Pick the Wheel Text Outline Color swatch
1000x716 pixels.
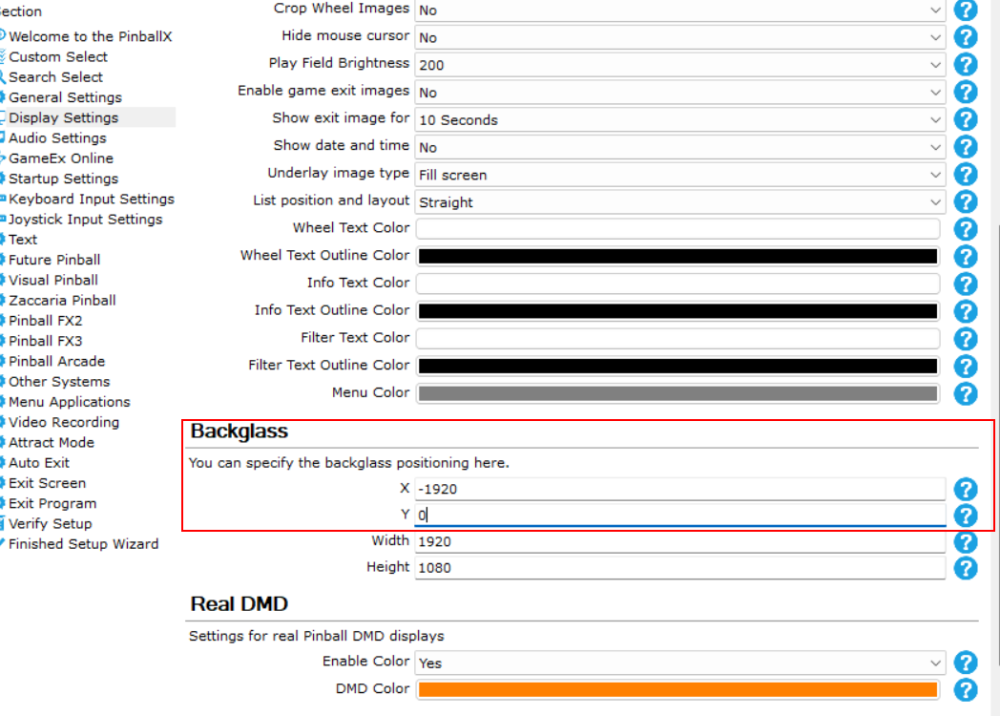(678, 256)
